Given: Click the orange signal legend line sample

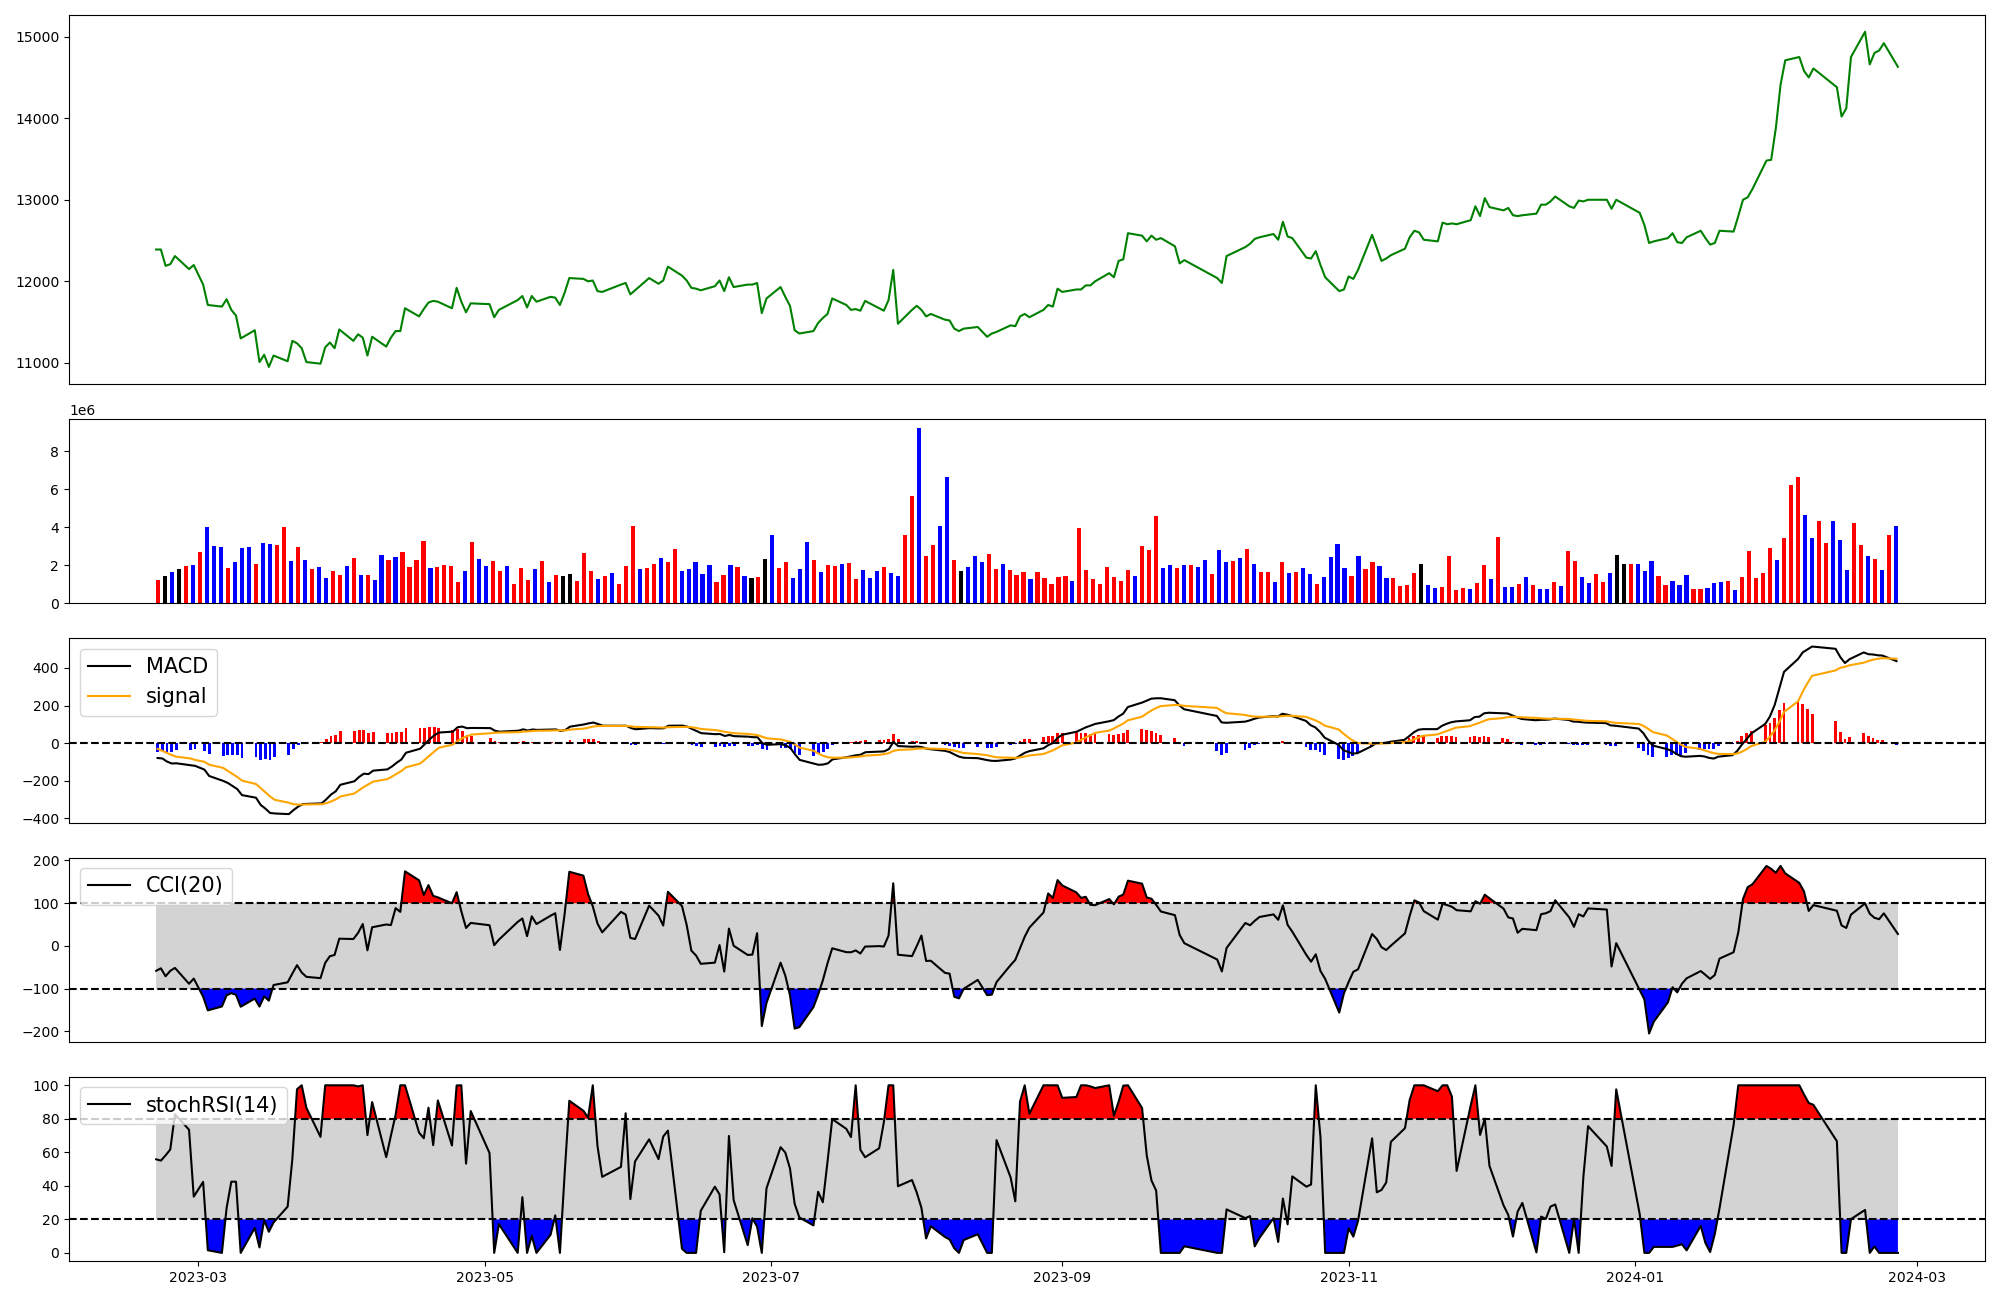Looking at the screenshot, I should click(x=109, y=696).
